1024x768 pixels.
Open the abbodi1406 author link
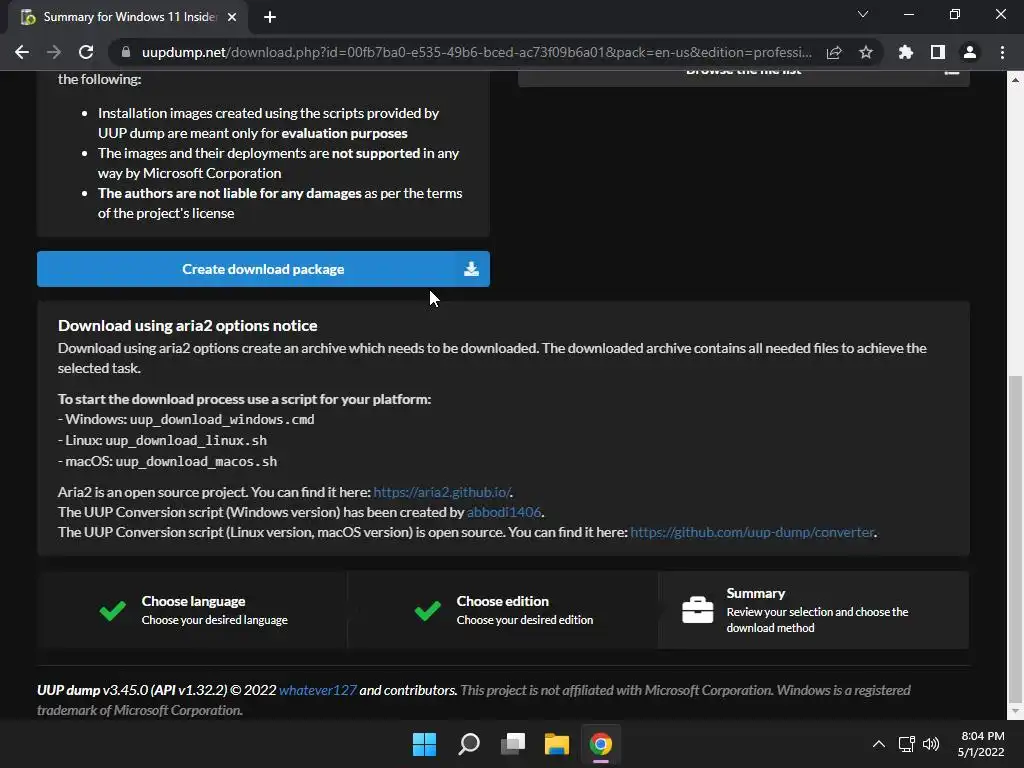coord(504,512)
